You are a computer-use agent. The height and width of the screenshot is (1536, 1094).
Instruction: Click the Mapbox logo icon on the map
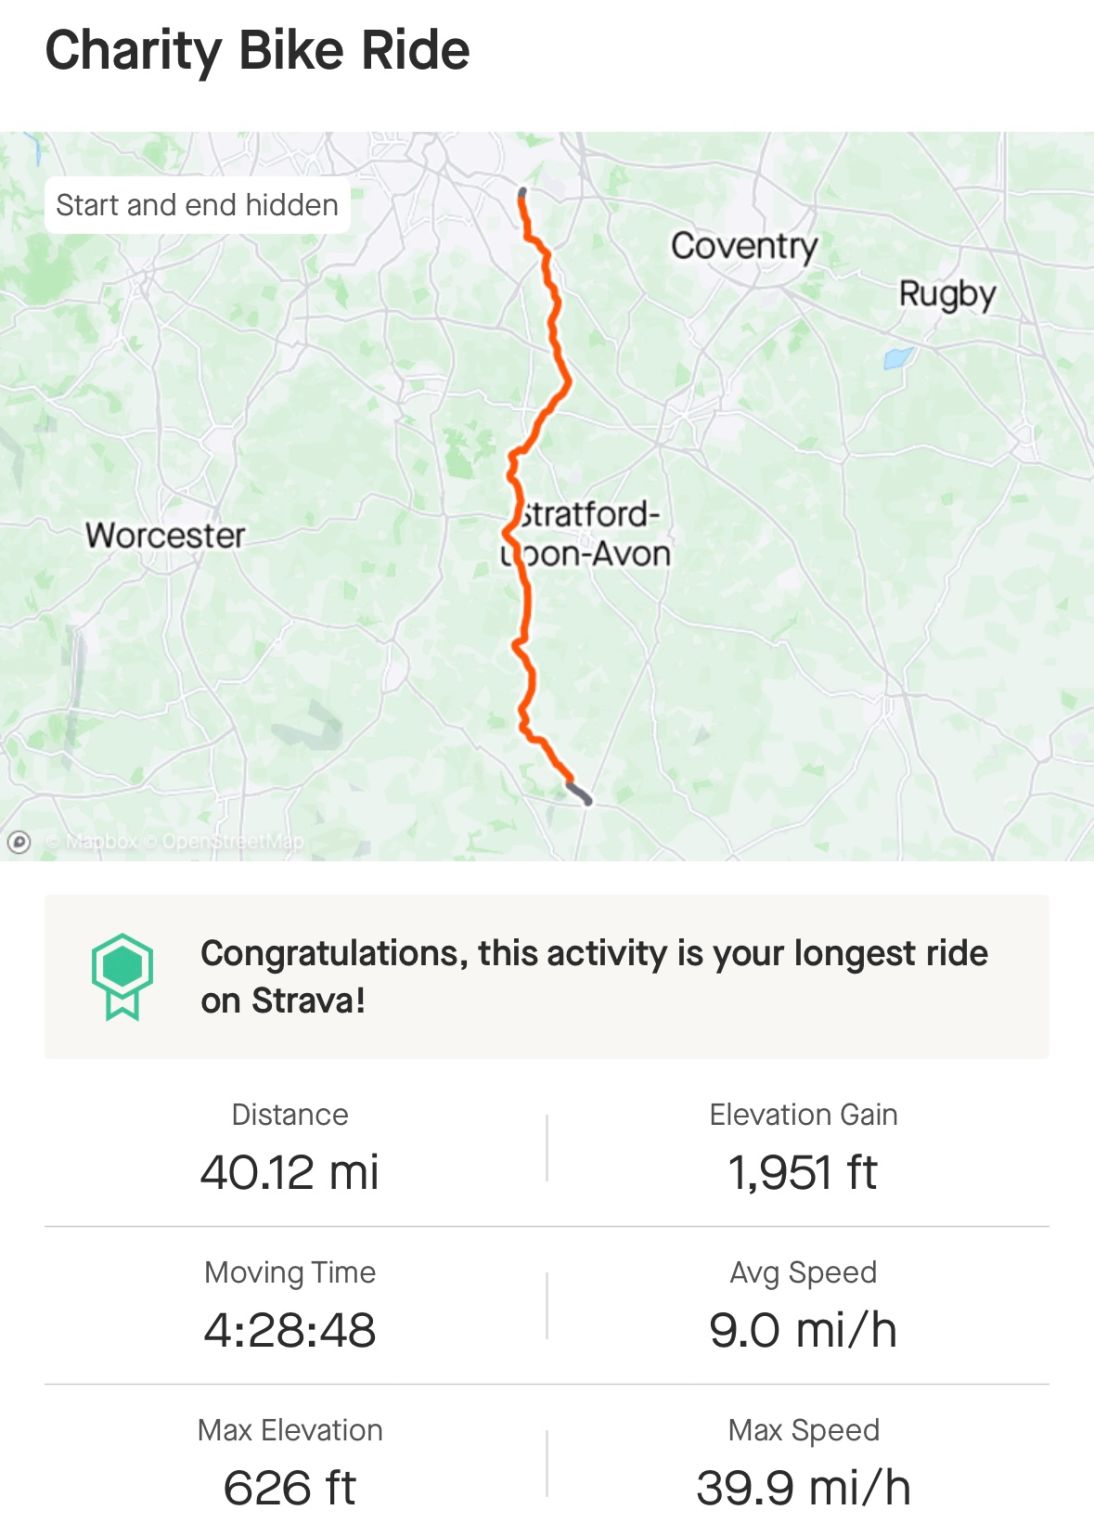point(19,842)
